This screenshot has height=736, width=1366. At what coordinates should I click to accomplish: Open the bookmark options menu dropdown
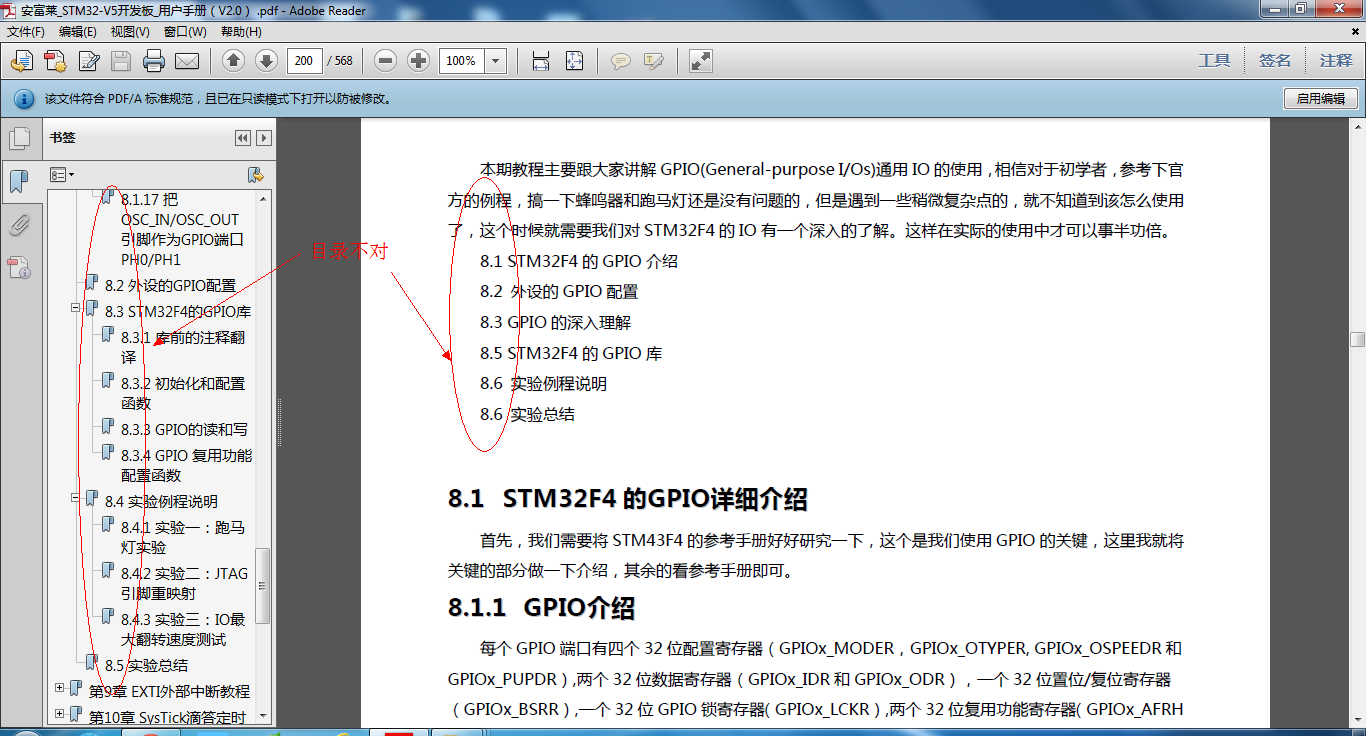[62, 175]
